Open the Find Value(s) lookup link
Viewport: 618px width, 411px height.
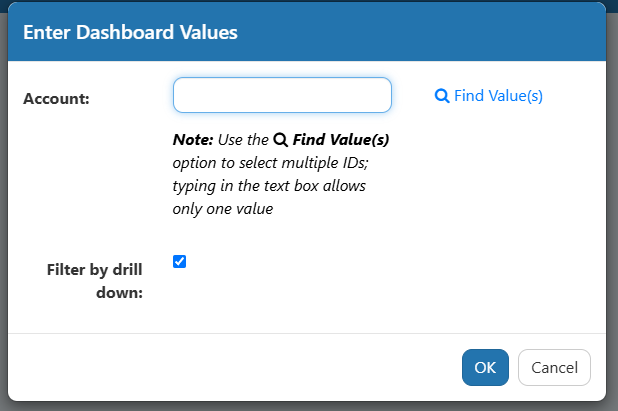[x=489, y=96]
